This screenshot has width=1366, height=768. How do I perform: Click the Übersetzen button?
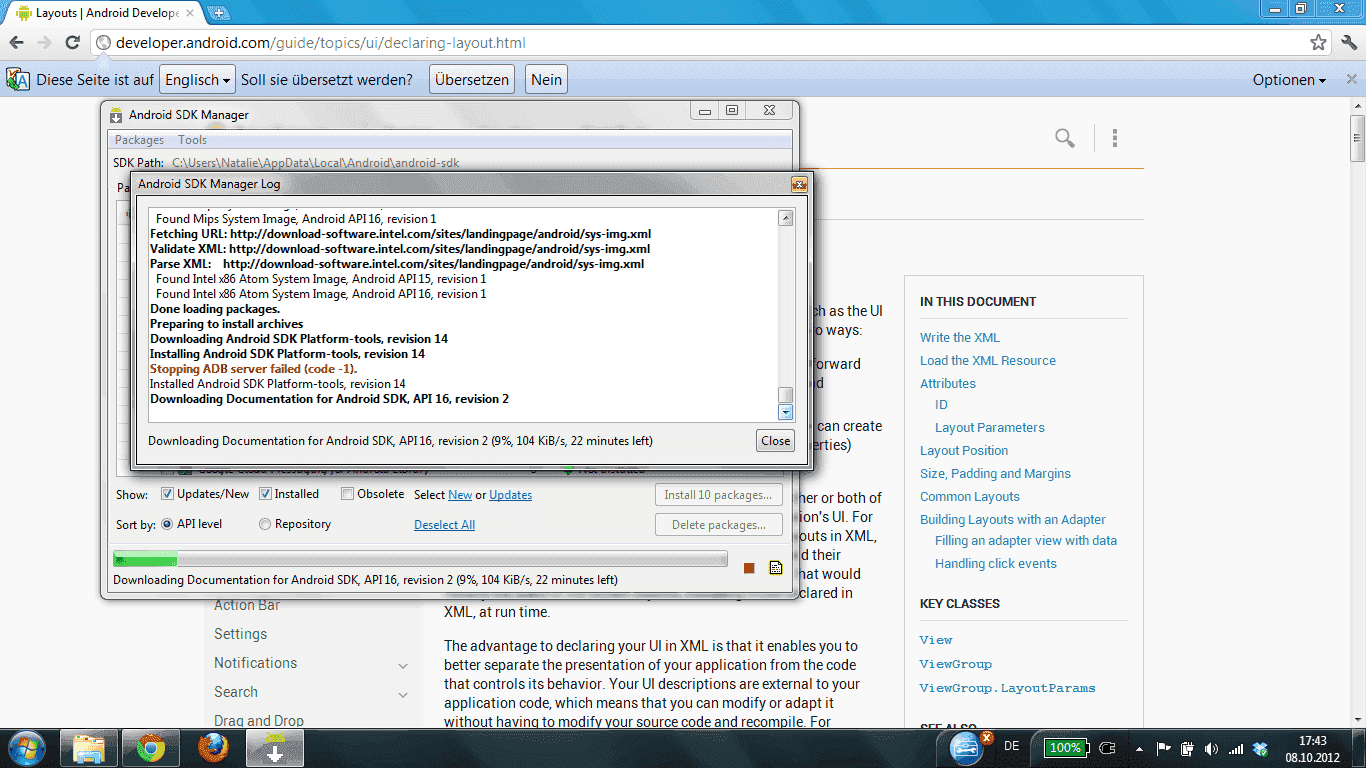(x=472, y=80)
